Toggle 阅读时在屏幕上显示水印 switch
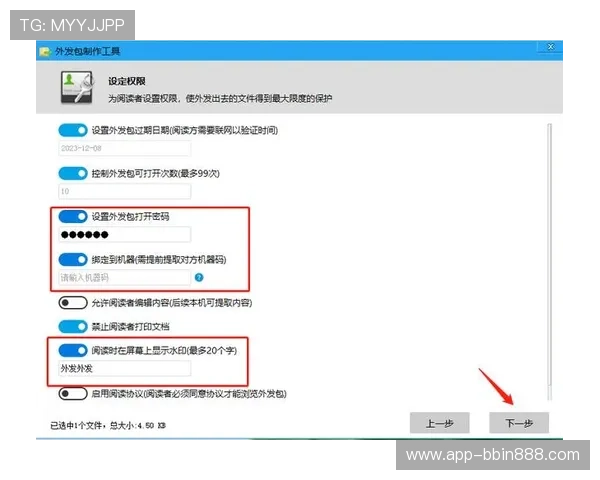This screenshot has width=600, height=480. pos(73,350)
